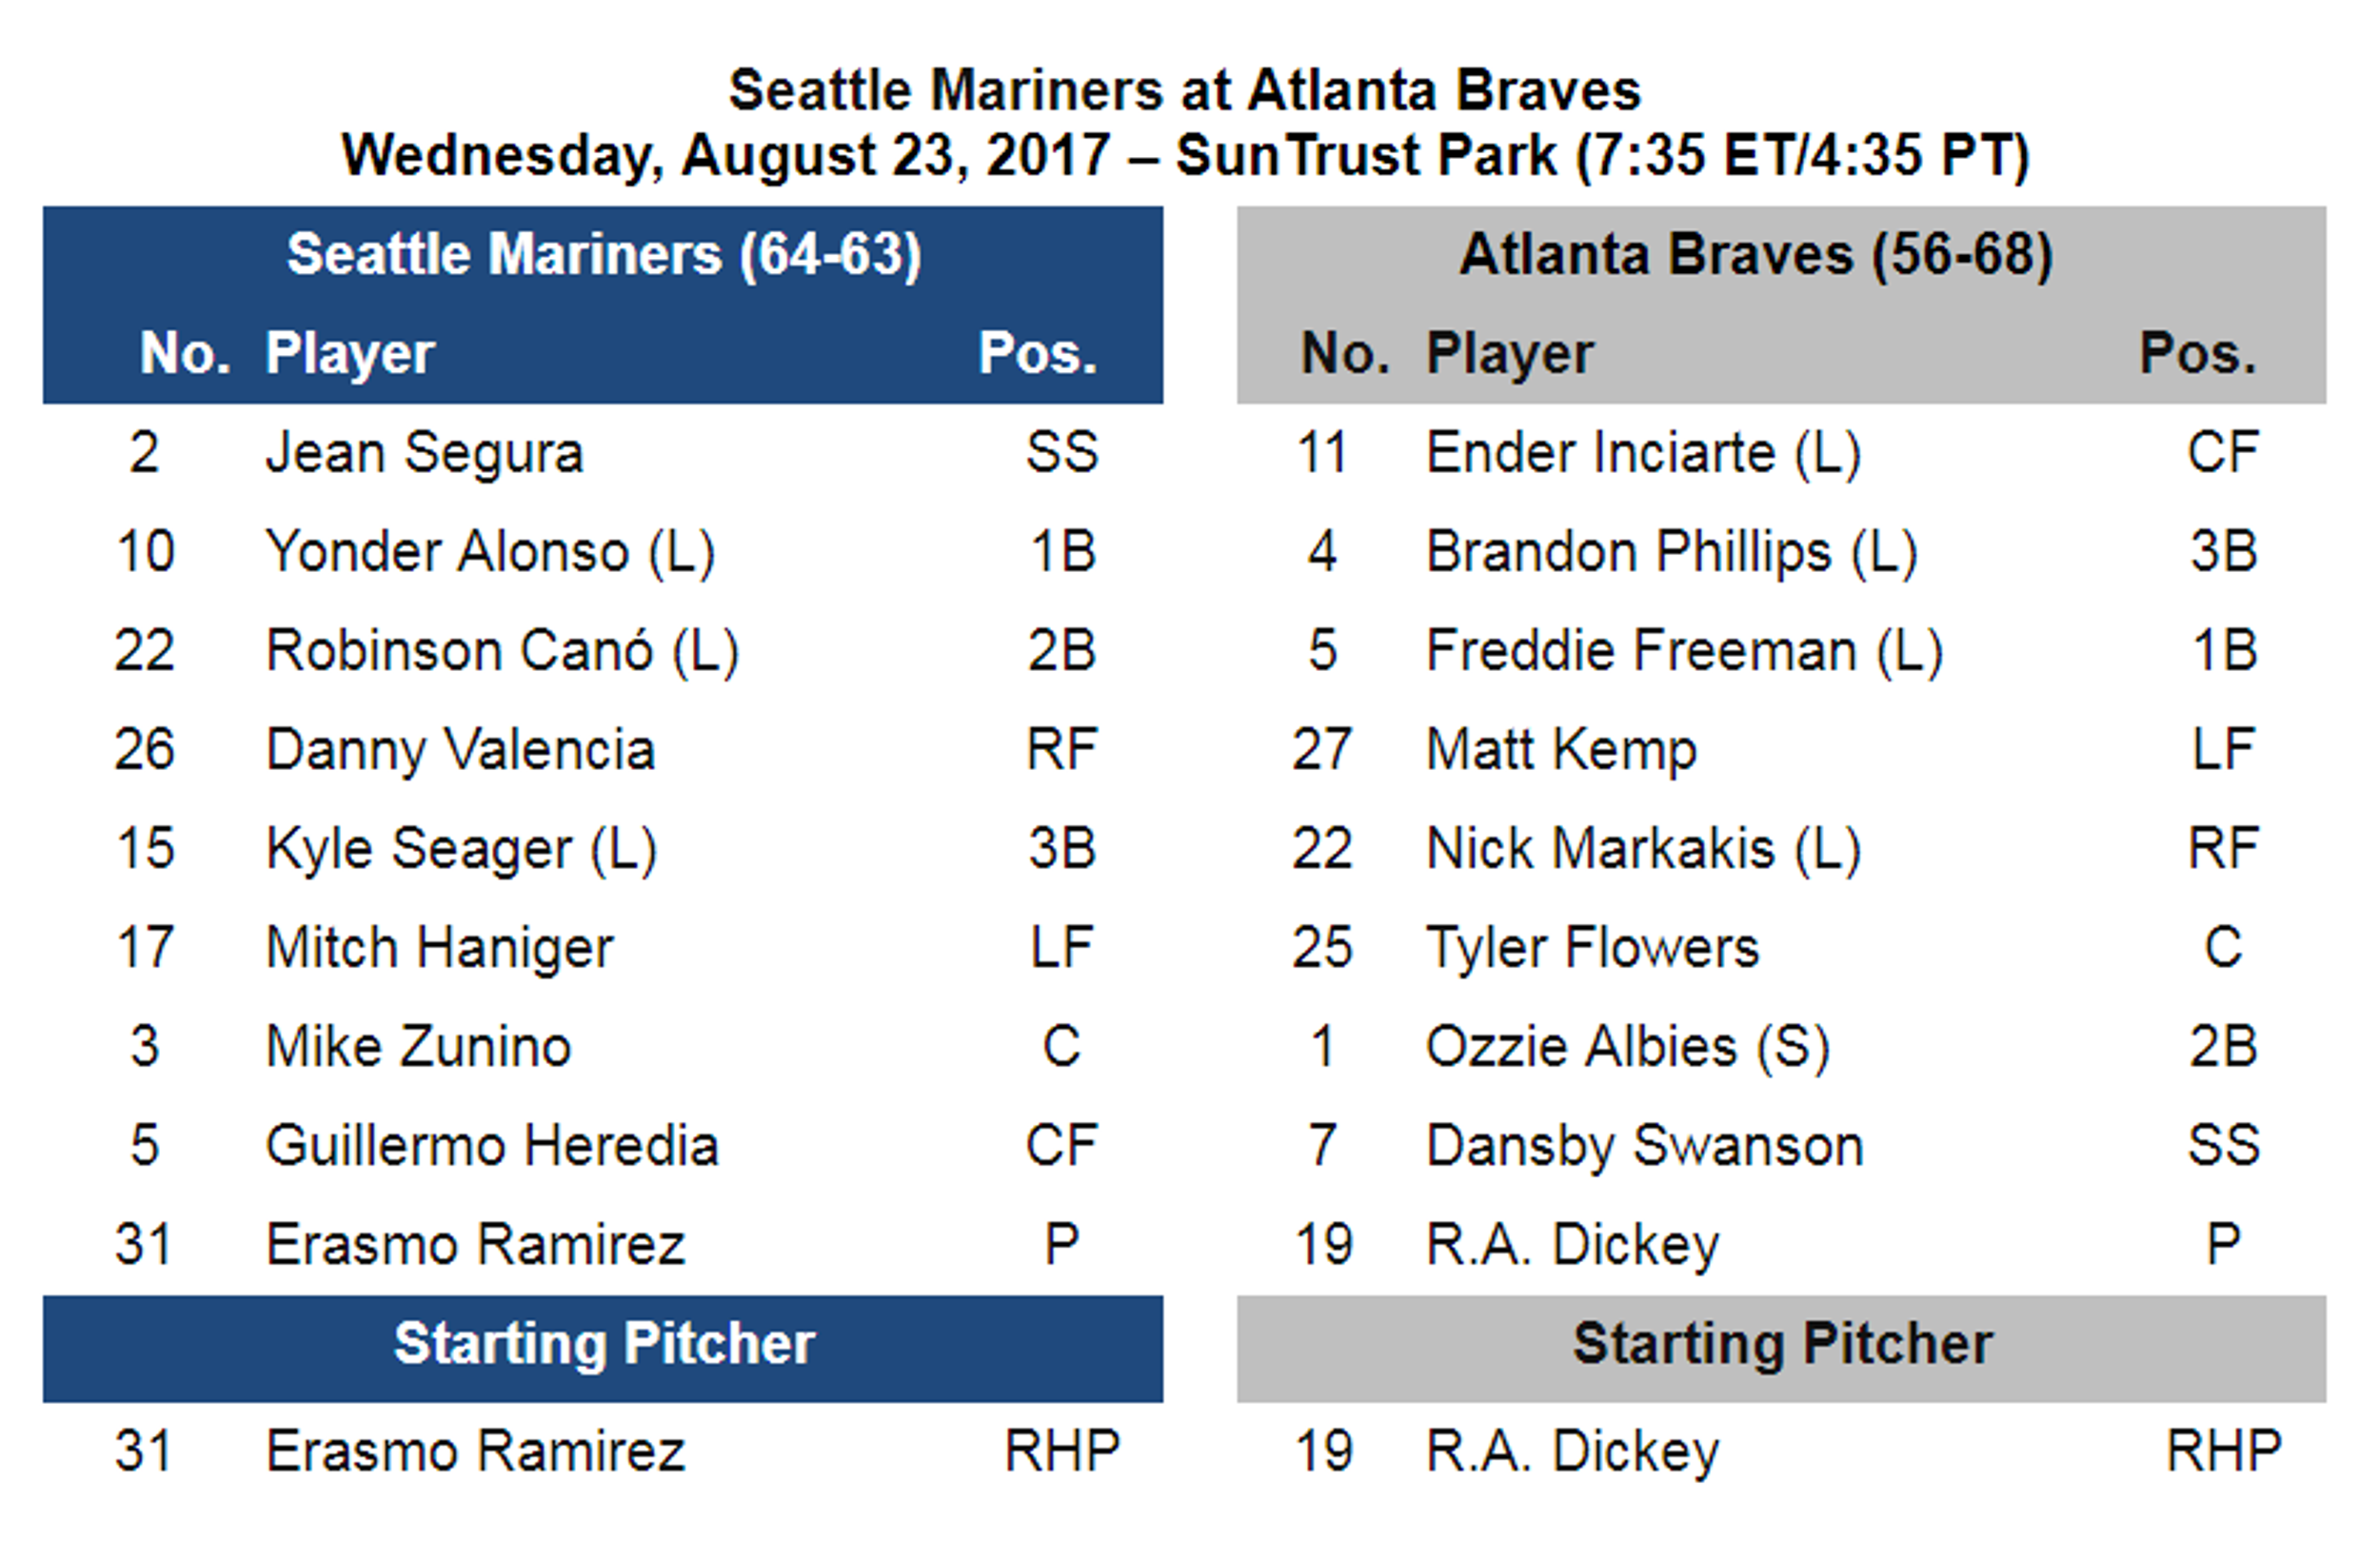Select Guillermo Heredia row
Screen dimensions: 2380x1561
coord(603,1146)
